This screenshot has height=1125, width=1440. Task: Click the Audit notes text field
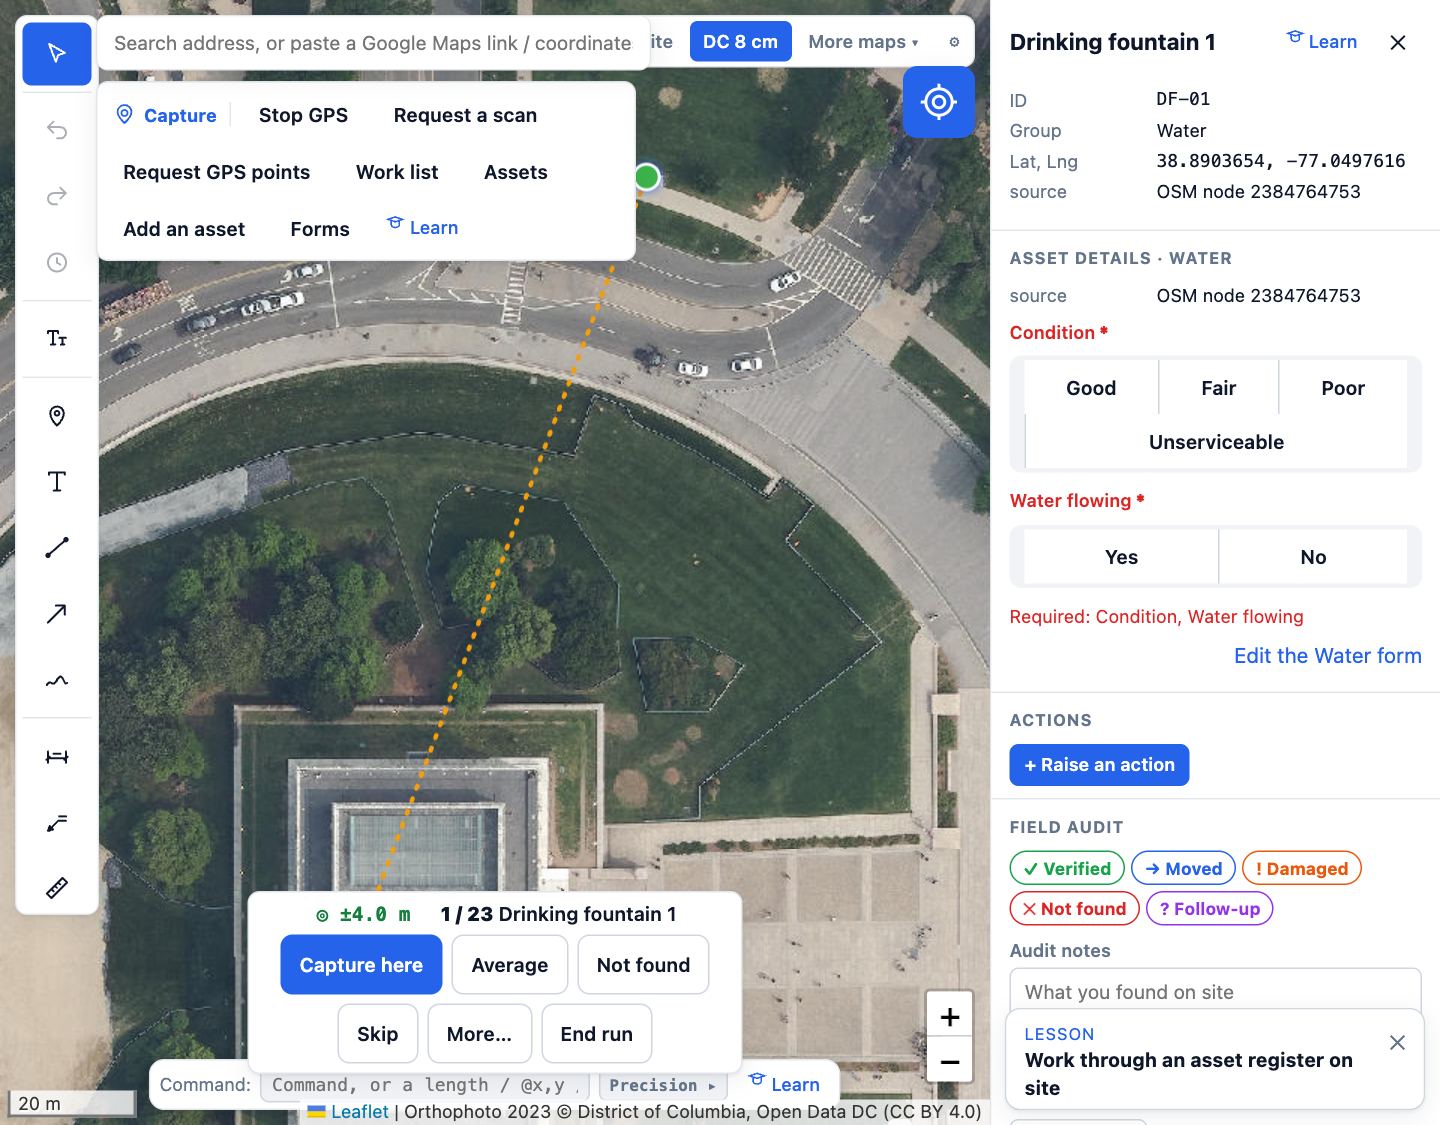coord(1215,990)
